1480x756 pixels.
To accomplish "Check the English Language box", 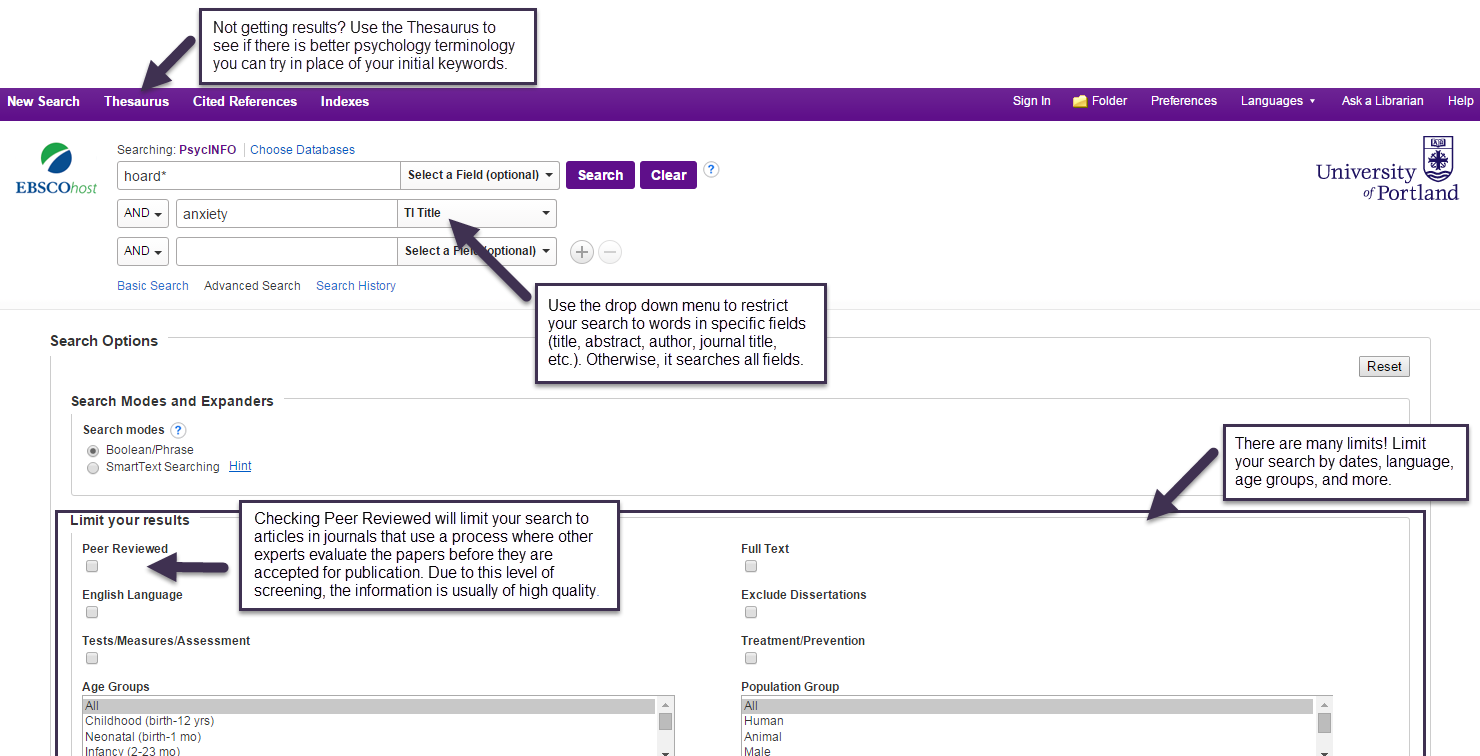I will tap(92, 612).
